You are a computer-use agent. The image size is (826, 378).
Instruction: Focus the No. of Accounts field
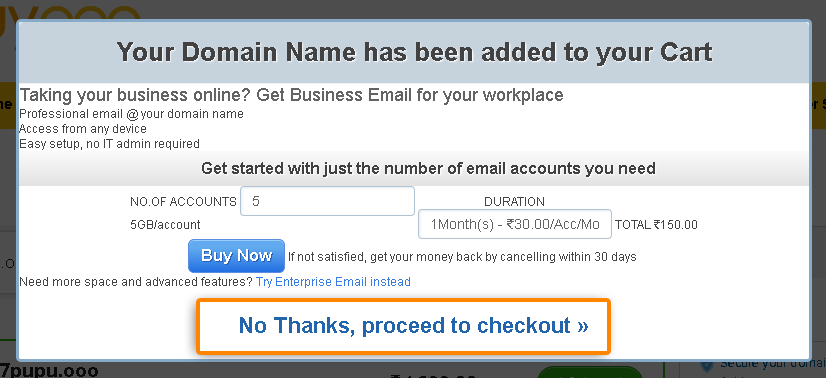pos(327,201)
